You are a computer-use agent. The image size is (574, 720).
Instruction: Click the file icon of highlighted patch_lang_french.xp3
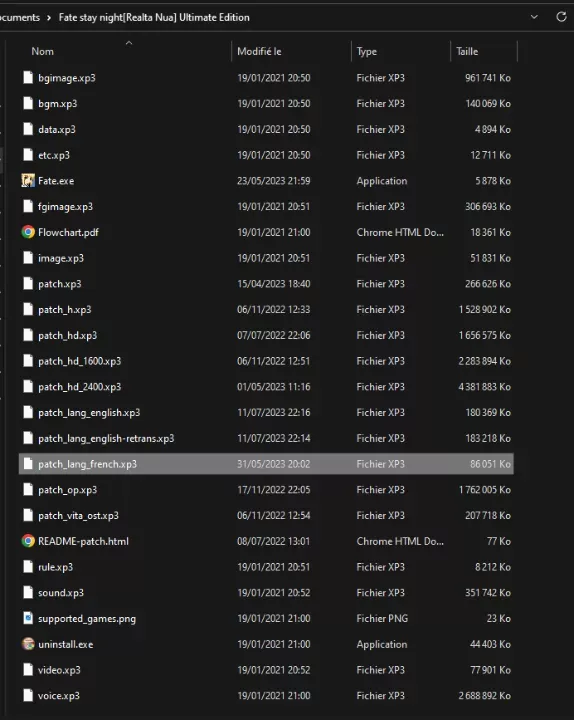pos(28,464)
